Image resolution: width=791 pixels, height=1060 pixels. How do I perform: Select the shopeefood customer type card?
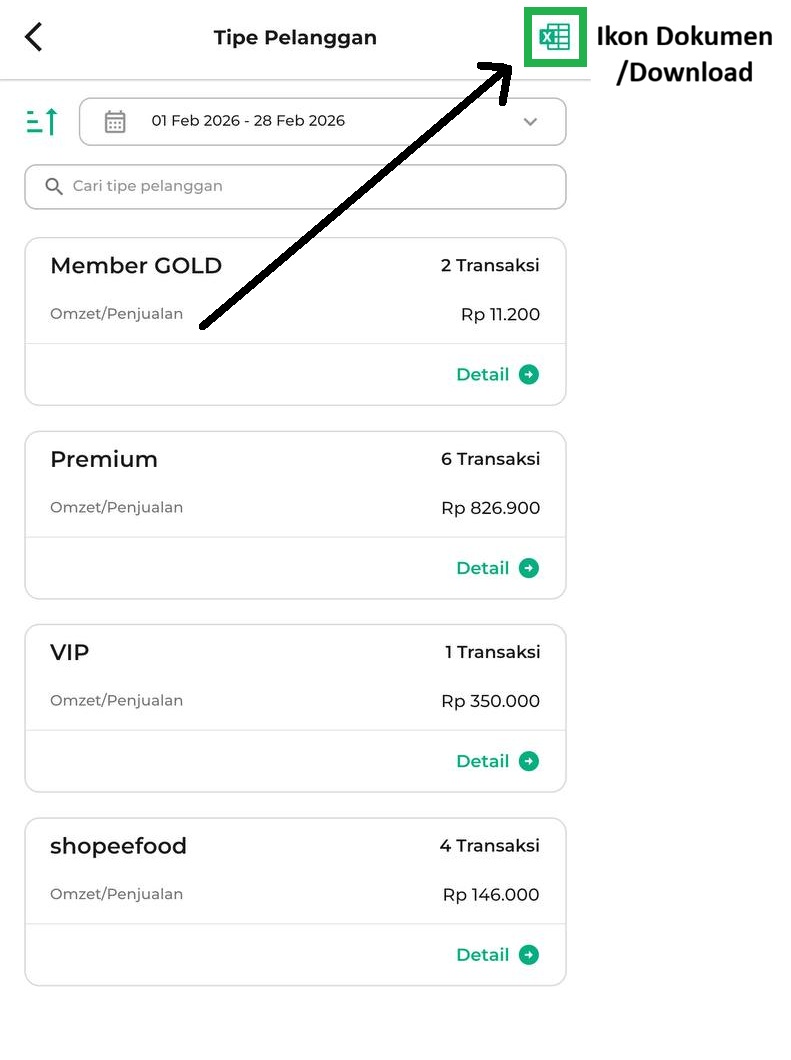295,872
